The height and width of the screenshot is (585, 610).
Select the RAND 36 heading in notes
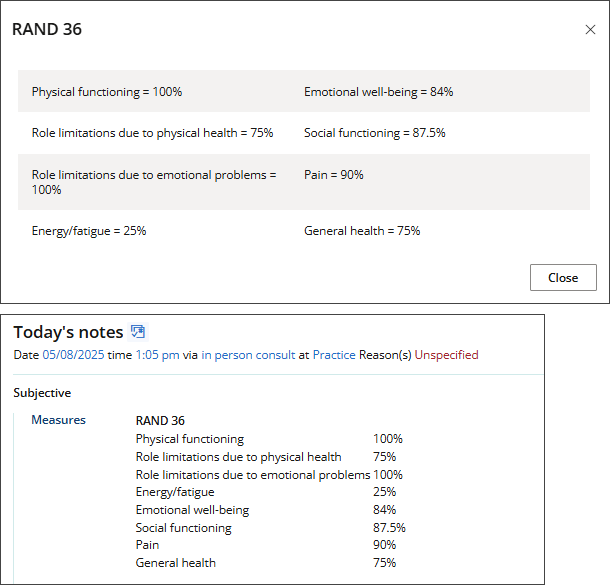click(x=160, y=420)
